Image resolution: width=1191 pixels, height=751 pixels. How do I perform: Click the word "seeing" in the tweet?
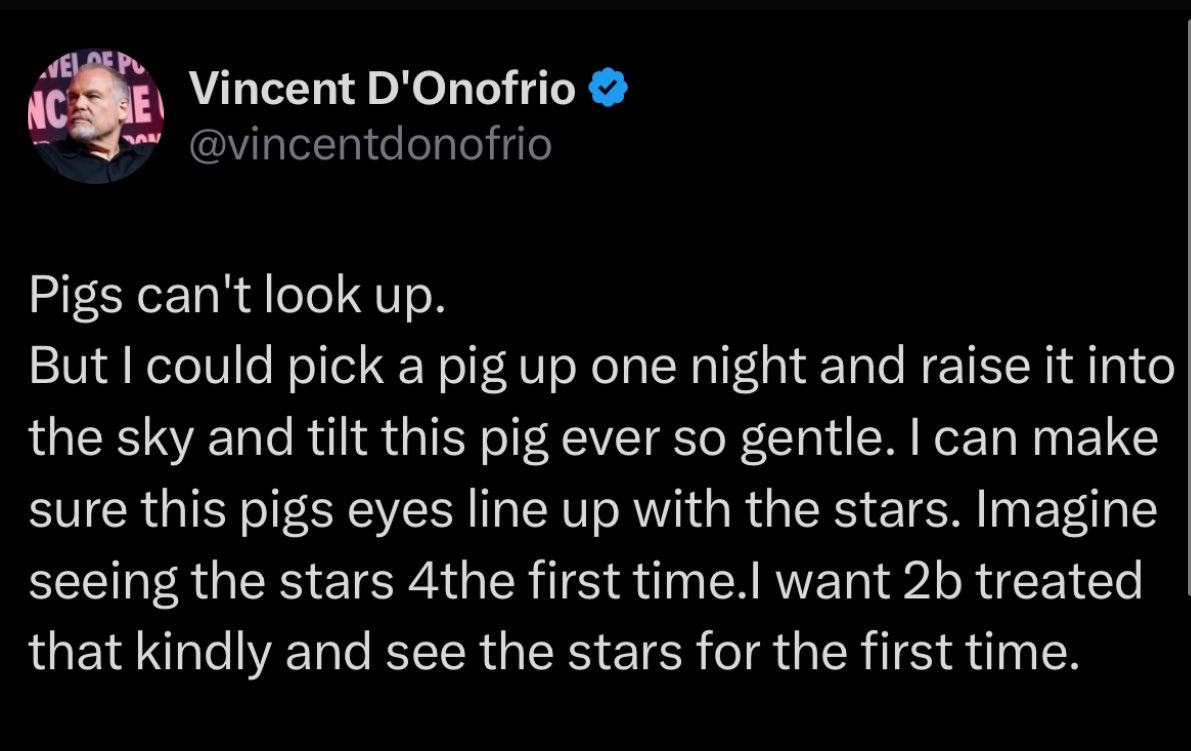(103, 582)
